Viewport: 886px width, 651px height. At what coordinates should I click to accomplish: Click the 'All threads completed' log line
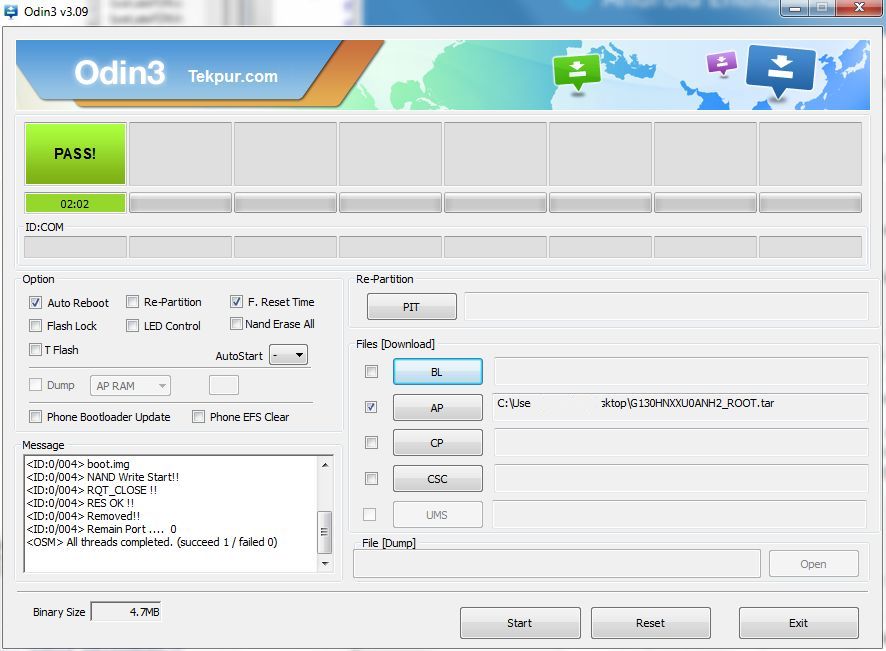[152, 542]
